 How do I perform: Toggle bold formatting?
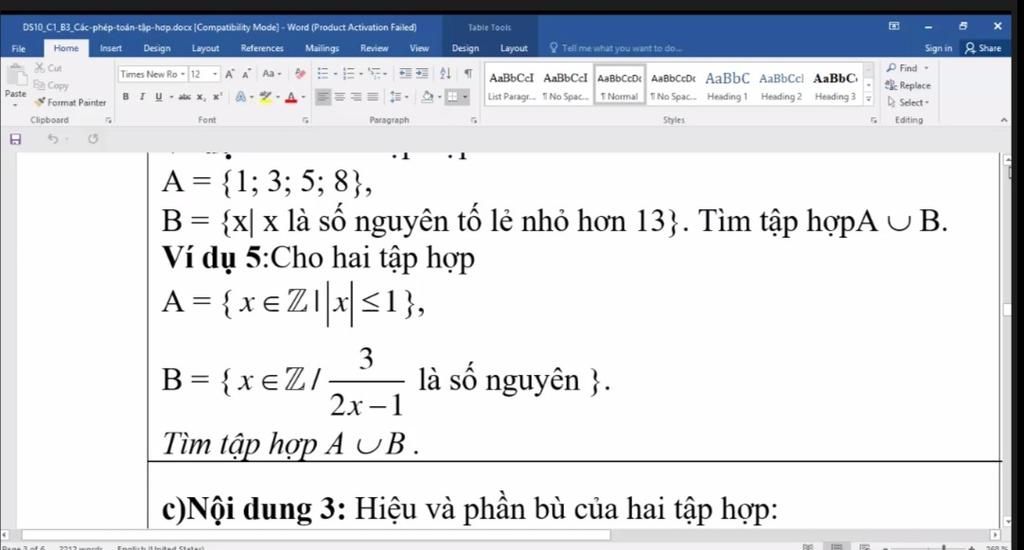click(x=125, y=97)
